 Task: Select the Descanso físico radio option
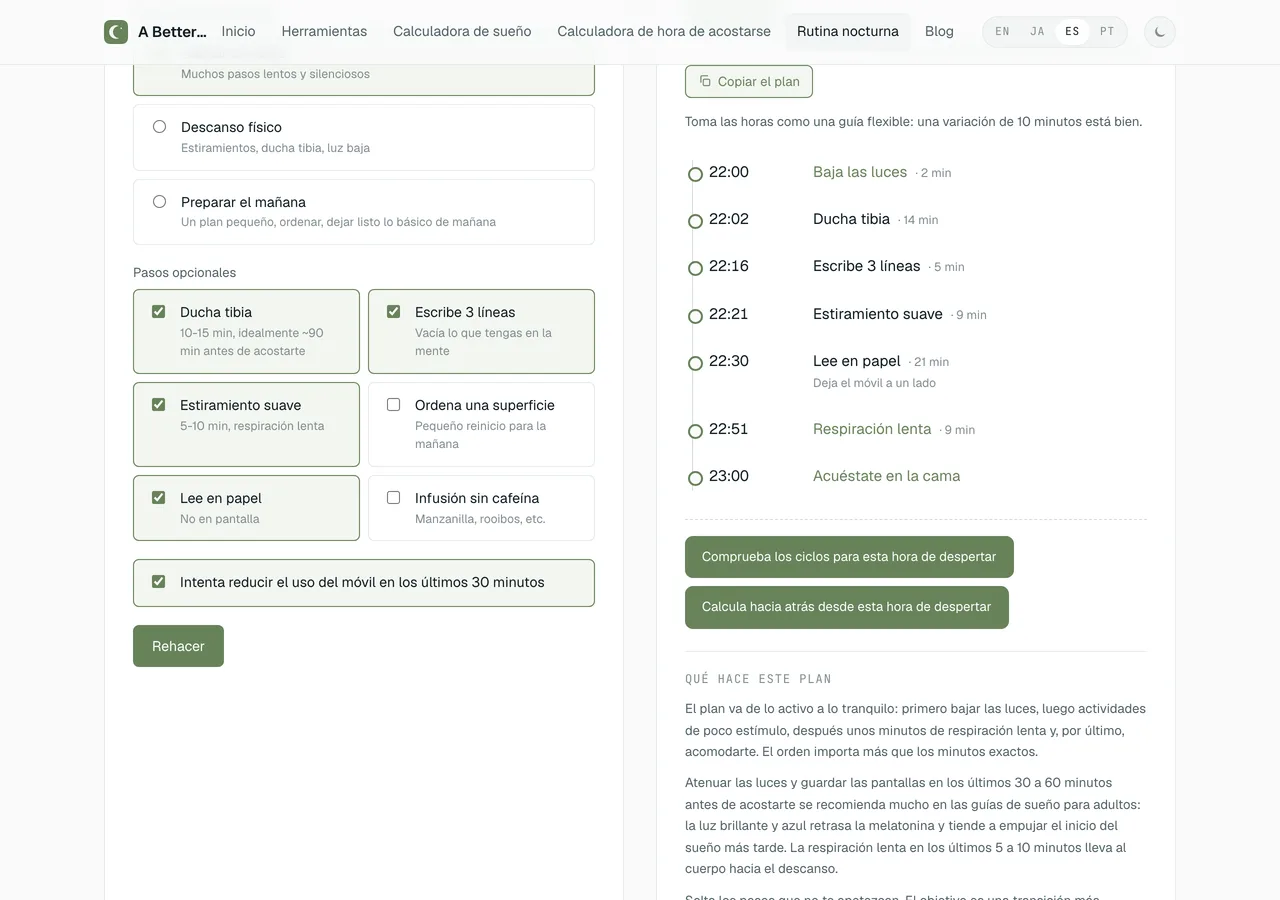159,127
